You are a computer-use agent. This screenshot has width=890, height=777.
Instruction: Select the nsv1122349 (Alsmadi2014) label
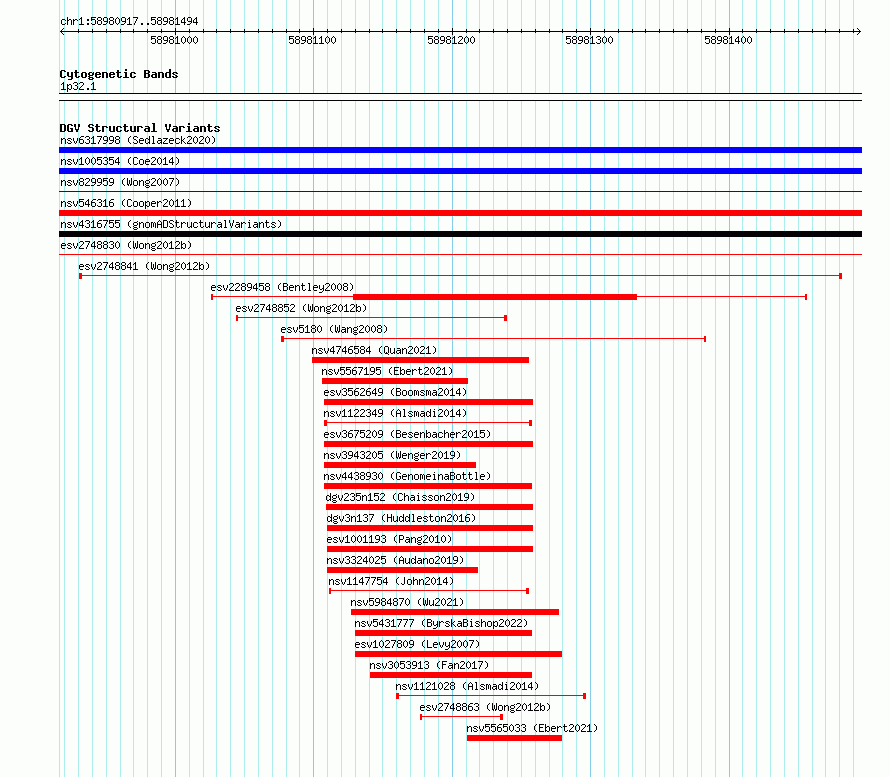pyautogui.click(x=395, y=413)
